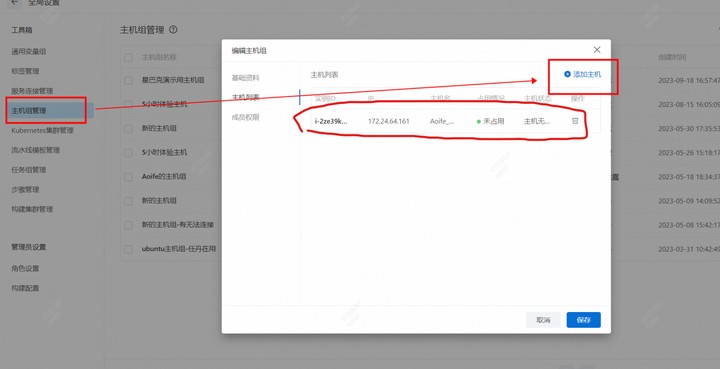Open 角色设置 under 管理员设置
Screen dimensions: 720x369
tap(25, 268)
